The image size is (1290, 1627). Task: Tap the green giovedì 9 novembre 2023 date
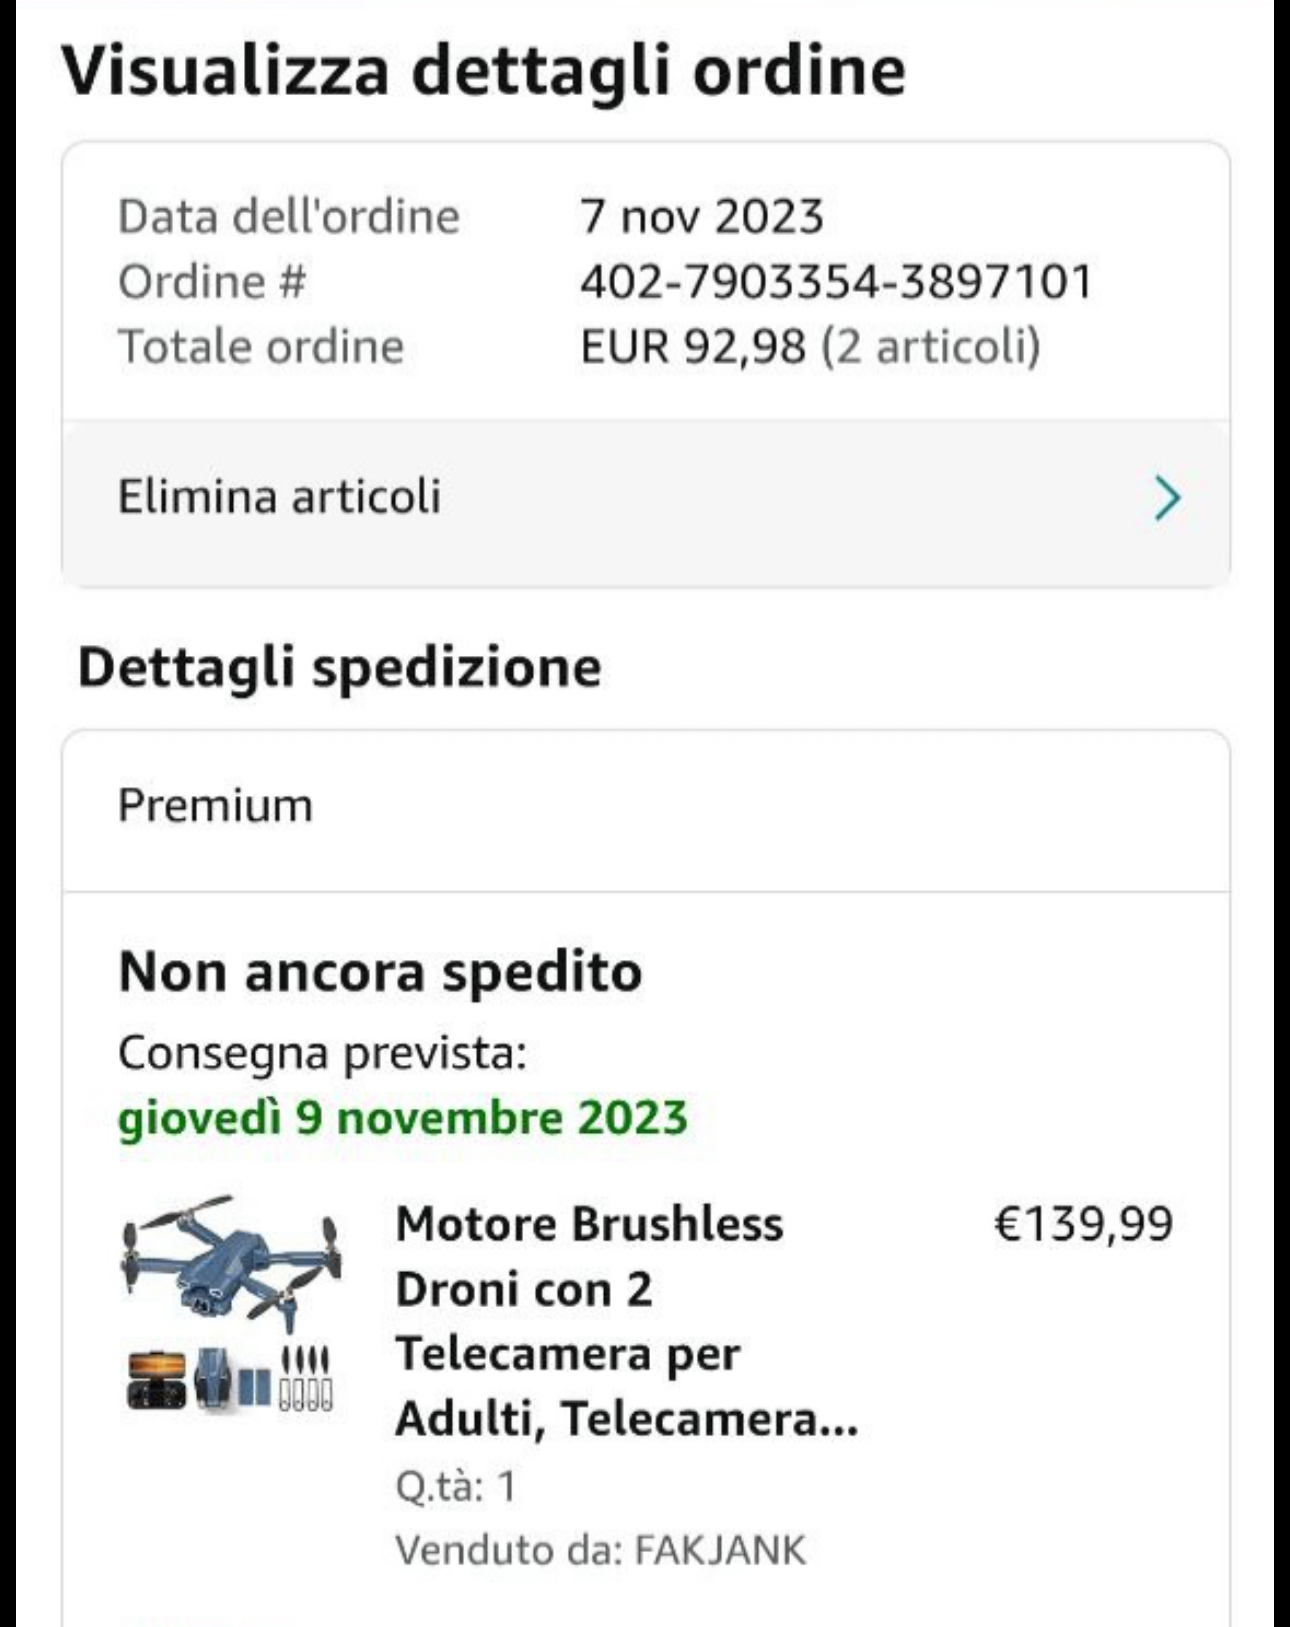pos(403,1118)
